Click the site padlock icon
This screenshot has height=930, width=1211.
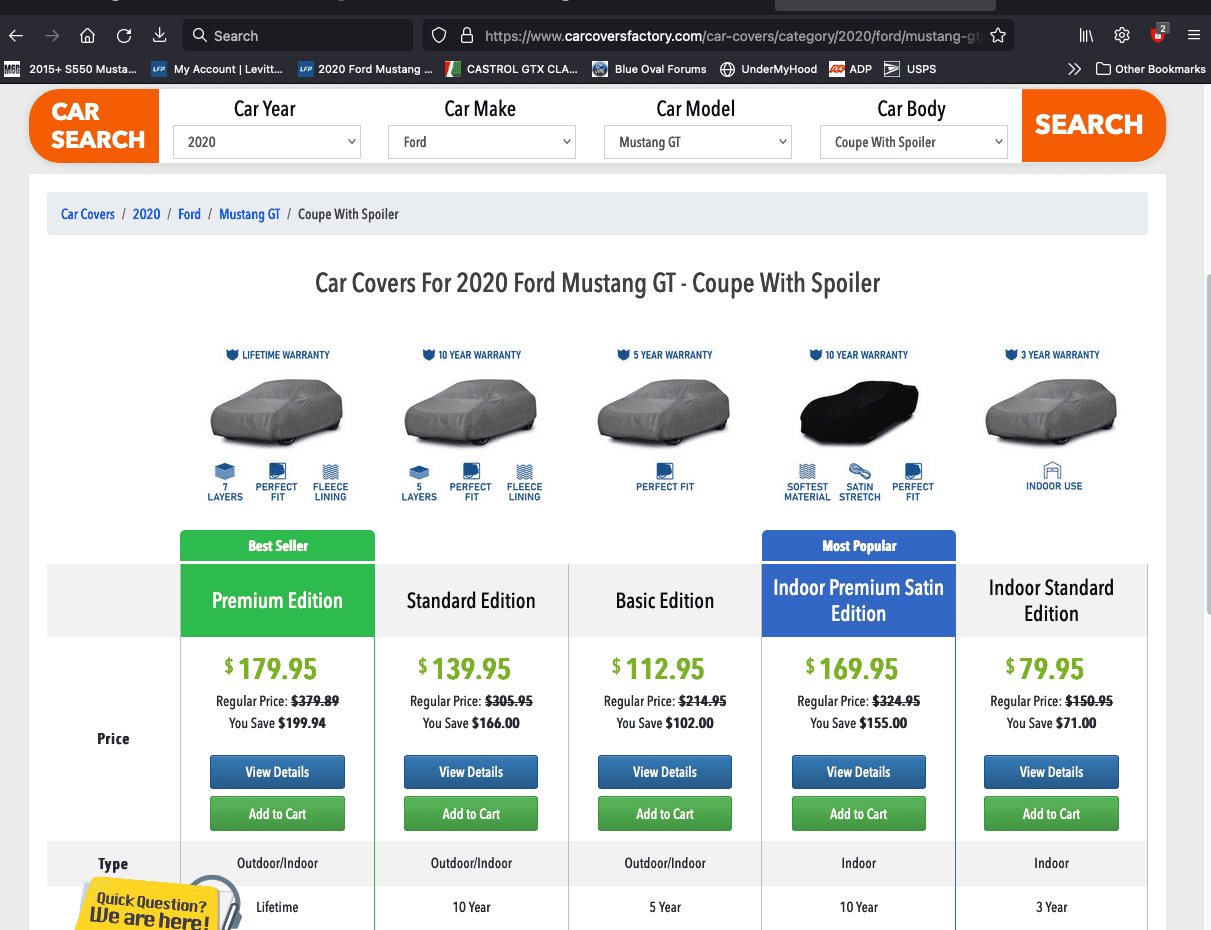point(466,36)
